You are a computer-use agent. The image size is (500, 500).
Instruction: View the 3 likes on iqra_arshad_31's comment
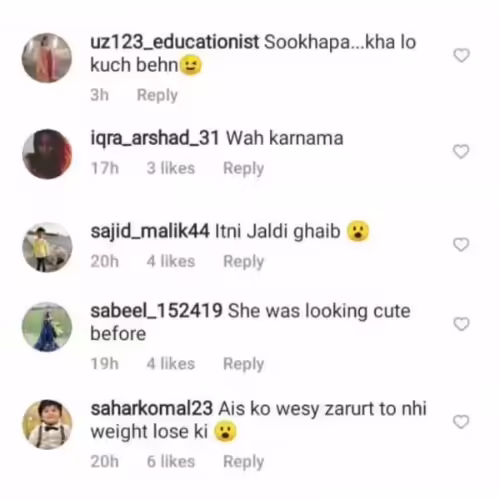pyautogui.click(x=171, y=168)
